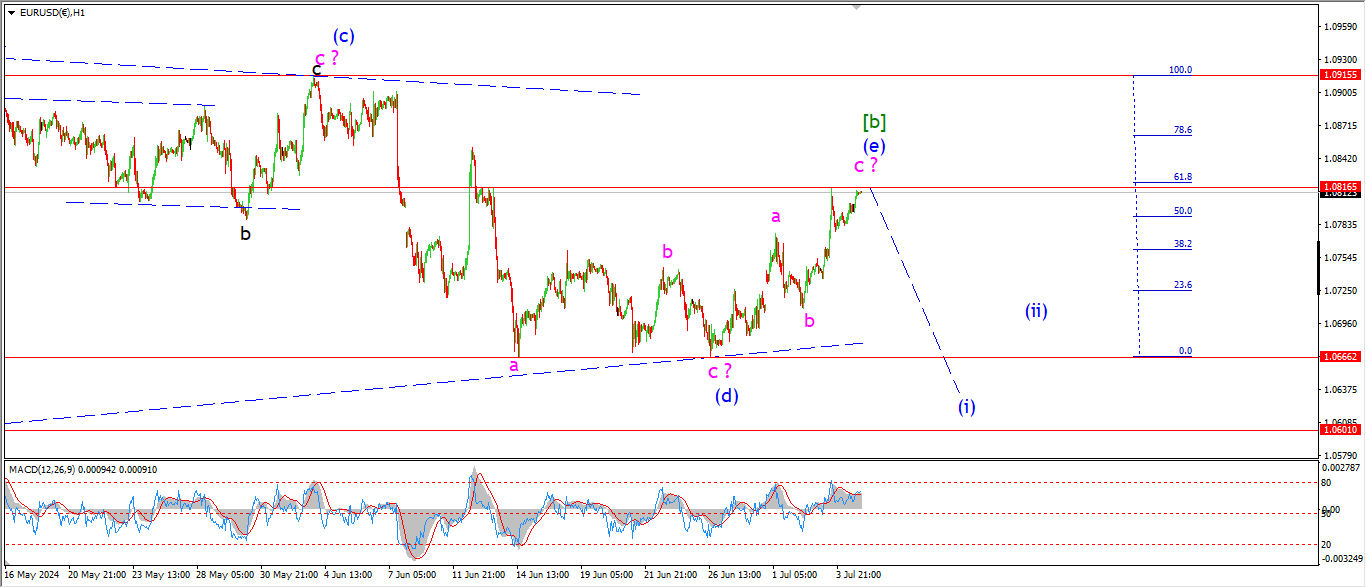Click the chart shift triangle marker
Screen dimensions: 1366x588
pos(856,7)
